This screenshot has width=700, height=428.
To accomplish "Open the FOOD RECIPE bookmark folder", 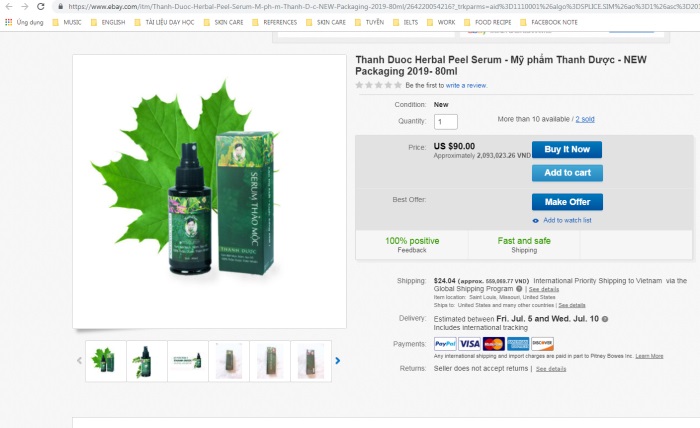I will (x=498, y=21).
